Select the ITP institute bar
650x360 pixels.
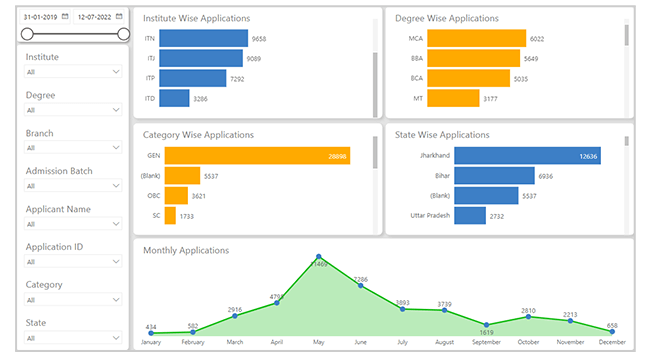(193, 78)
